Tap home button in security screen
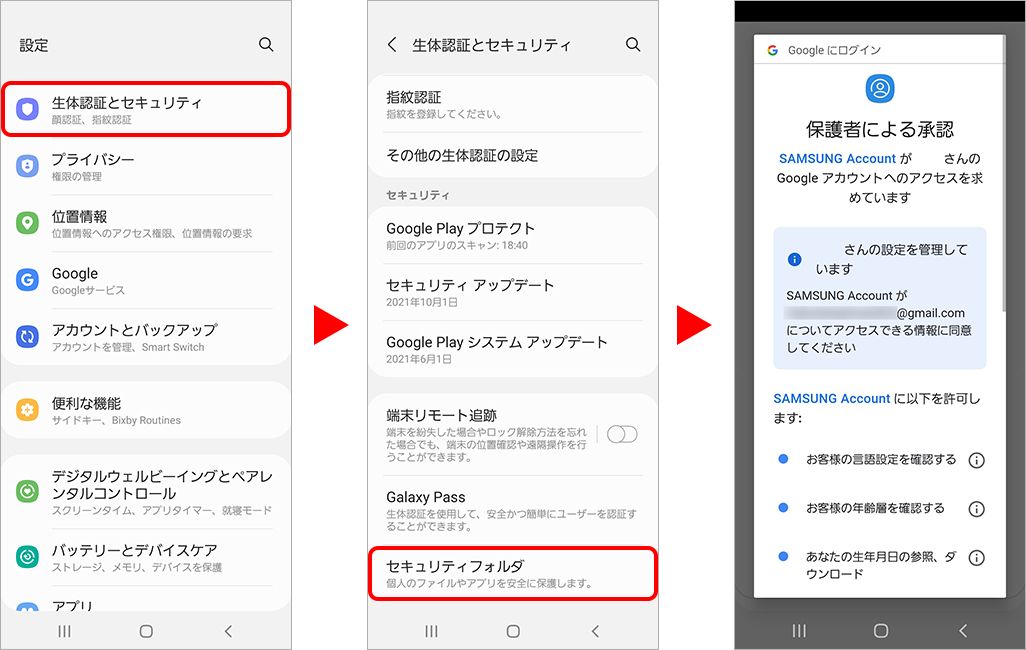The height and width of the screenshot is (650, 1026). click(513, 631)
